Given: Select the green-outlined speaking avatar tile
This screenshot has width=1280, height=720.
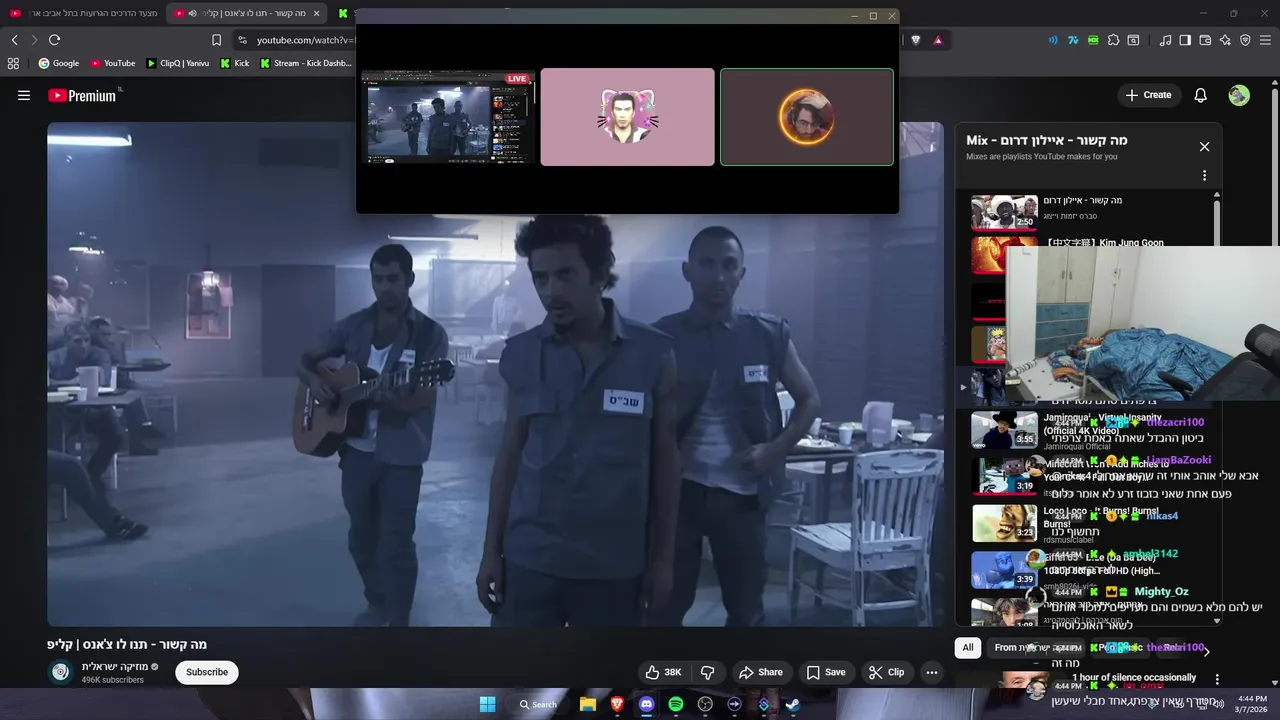Looking at the screenshot, I should point(807,117).
